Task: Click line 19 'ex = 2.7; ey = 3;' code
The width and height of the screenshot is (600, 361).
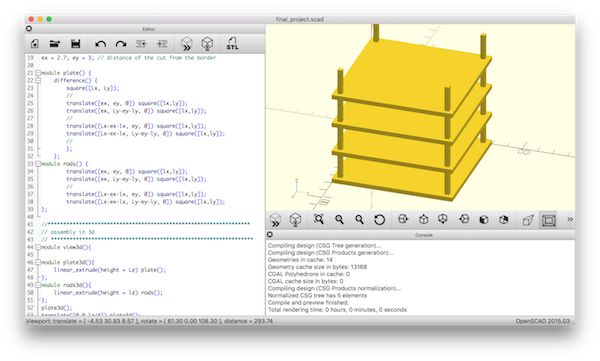Action: point(128,58)
